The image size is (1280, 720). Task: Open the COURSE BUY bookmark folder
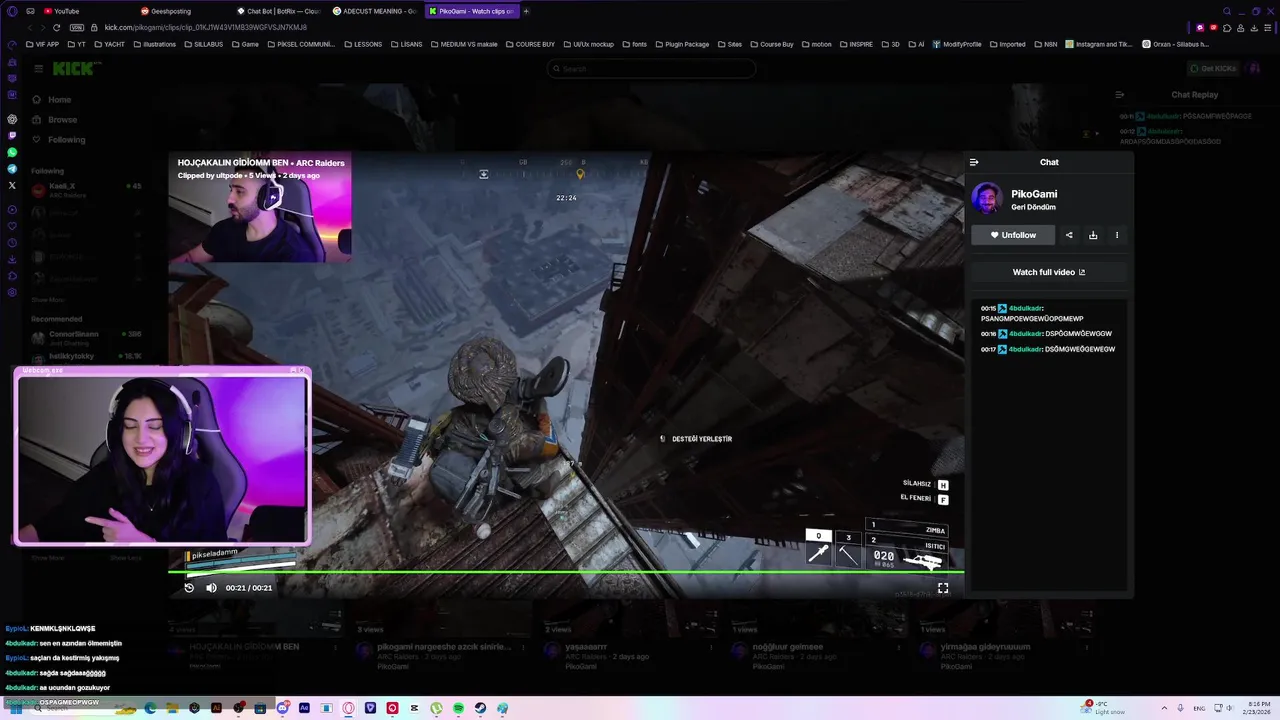point(530,44)
